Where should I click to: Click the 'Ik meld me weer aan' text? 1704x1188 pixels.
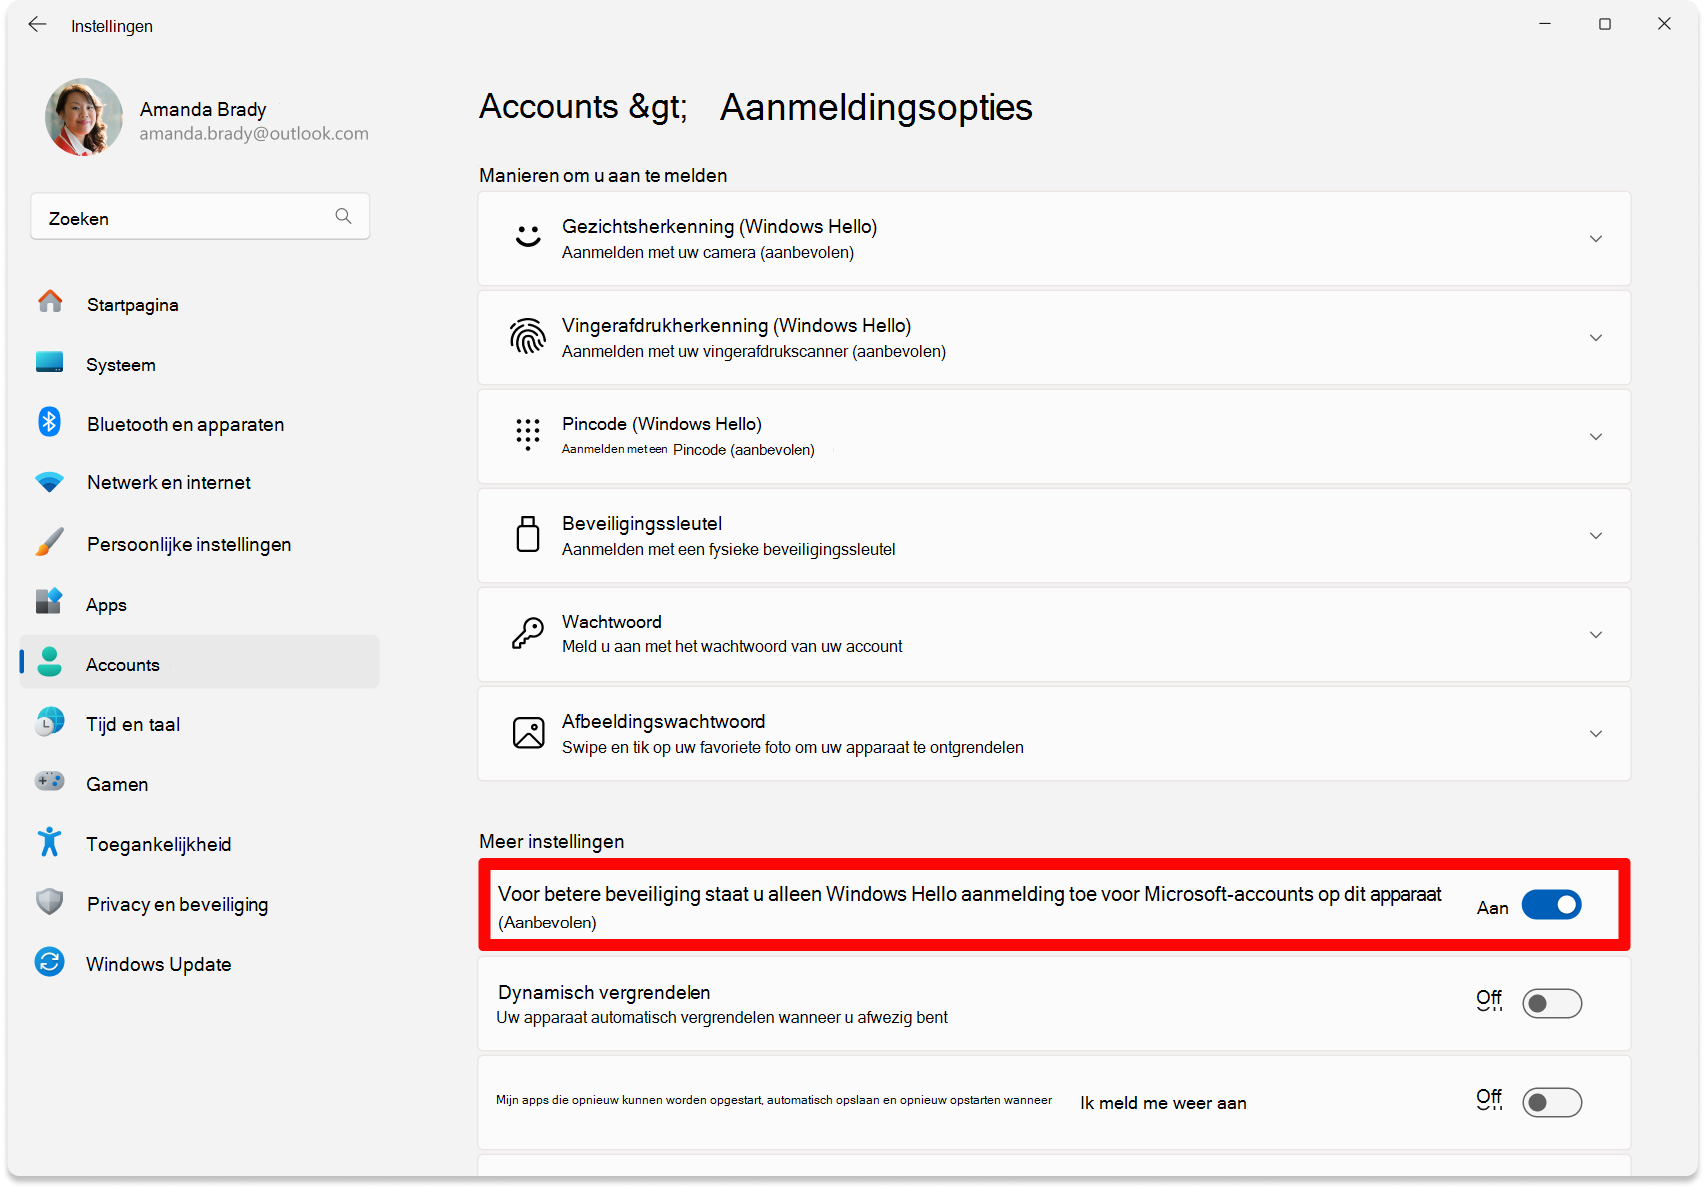tap(1163, 1103)
